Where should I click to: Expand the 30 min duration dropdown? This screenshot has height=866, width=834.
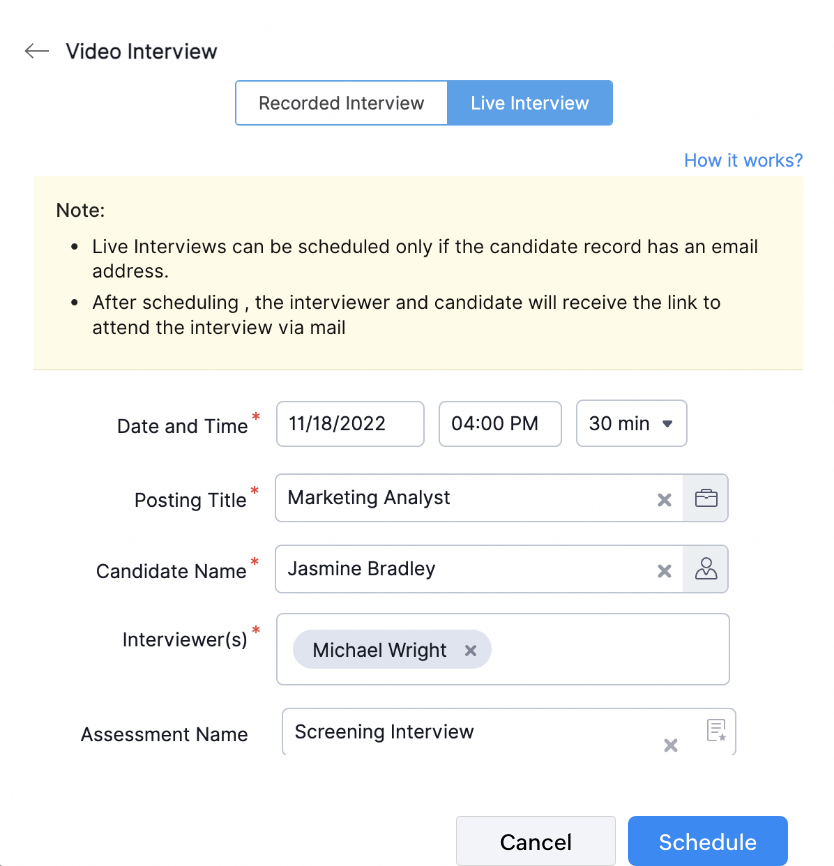(632, 423)
